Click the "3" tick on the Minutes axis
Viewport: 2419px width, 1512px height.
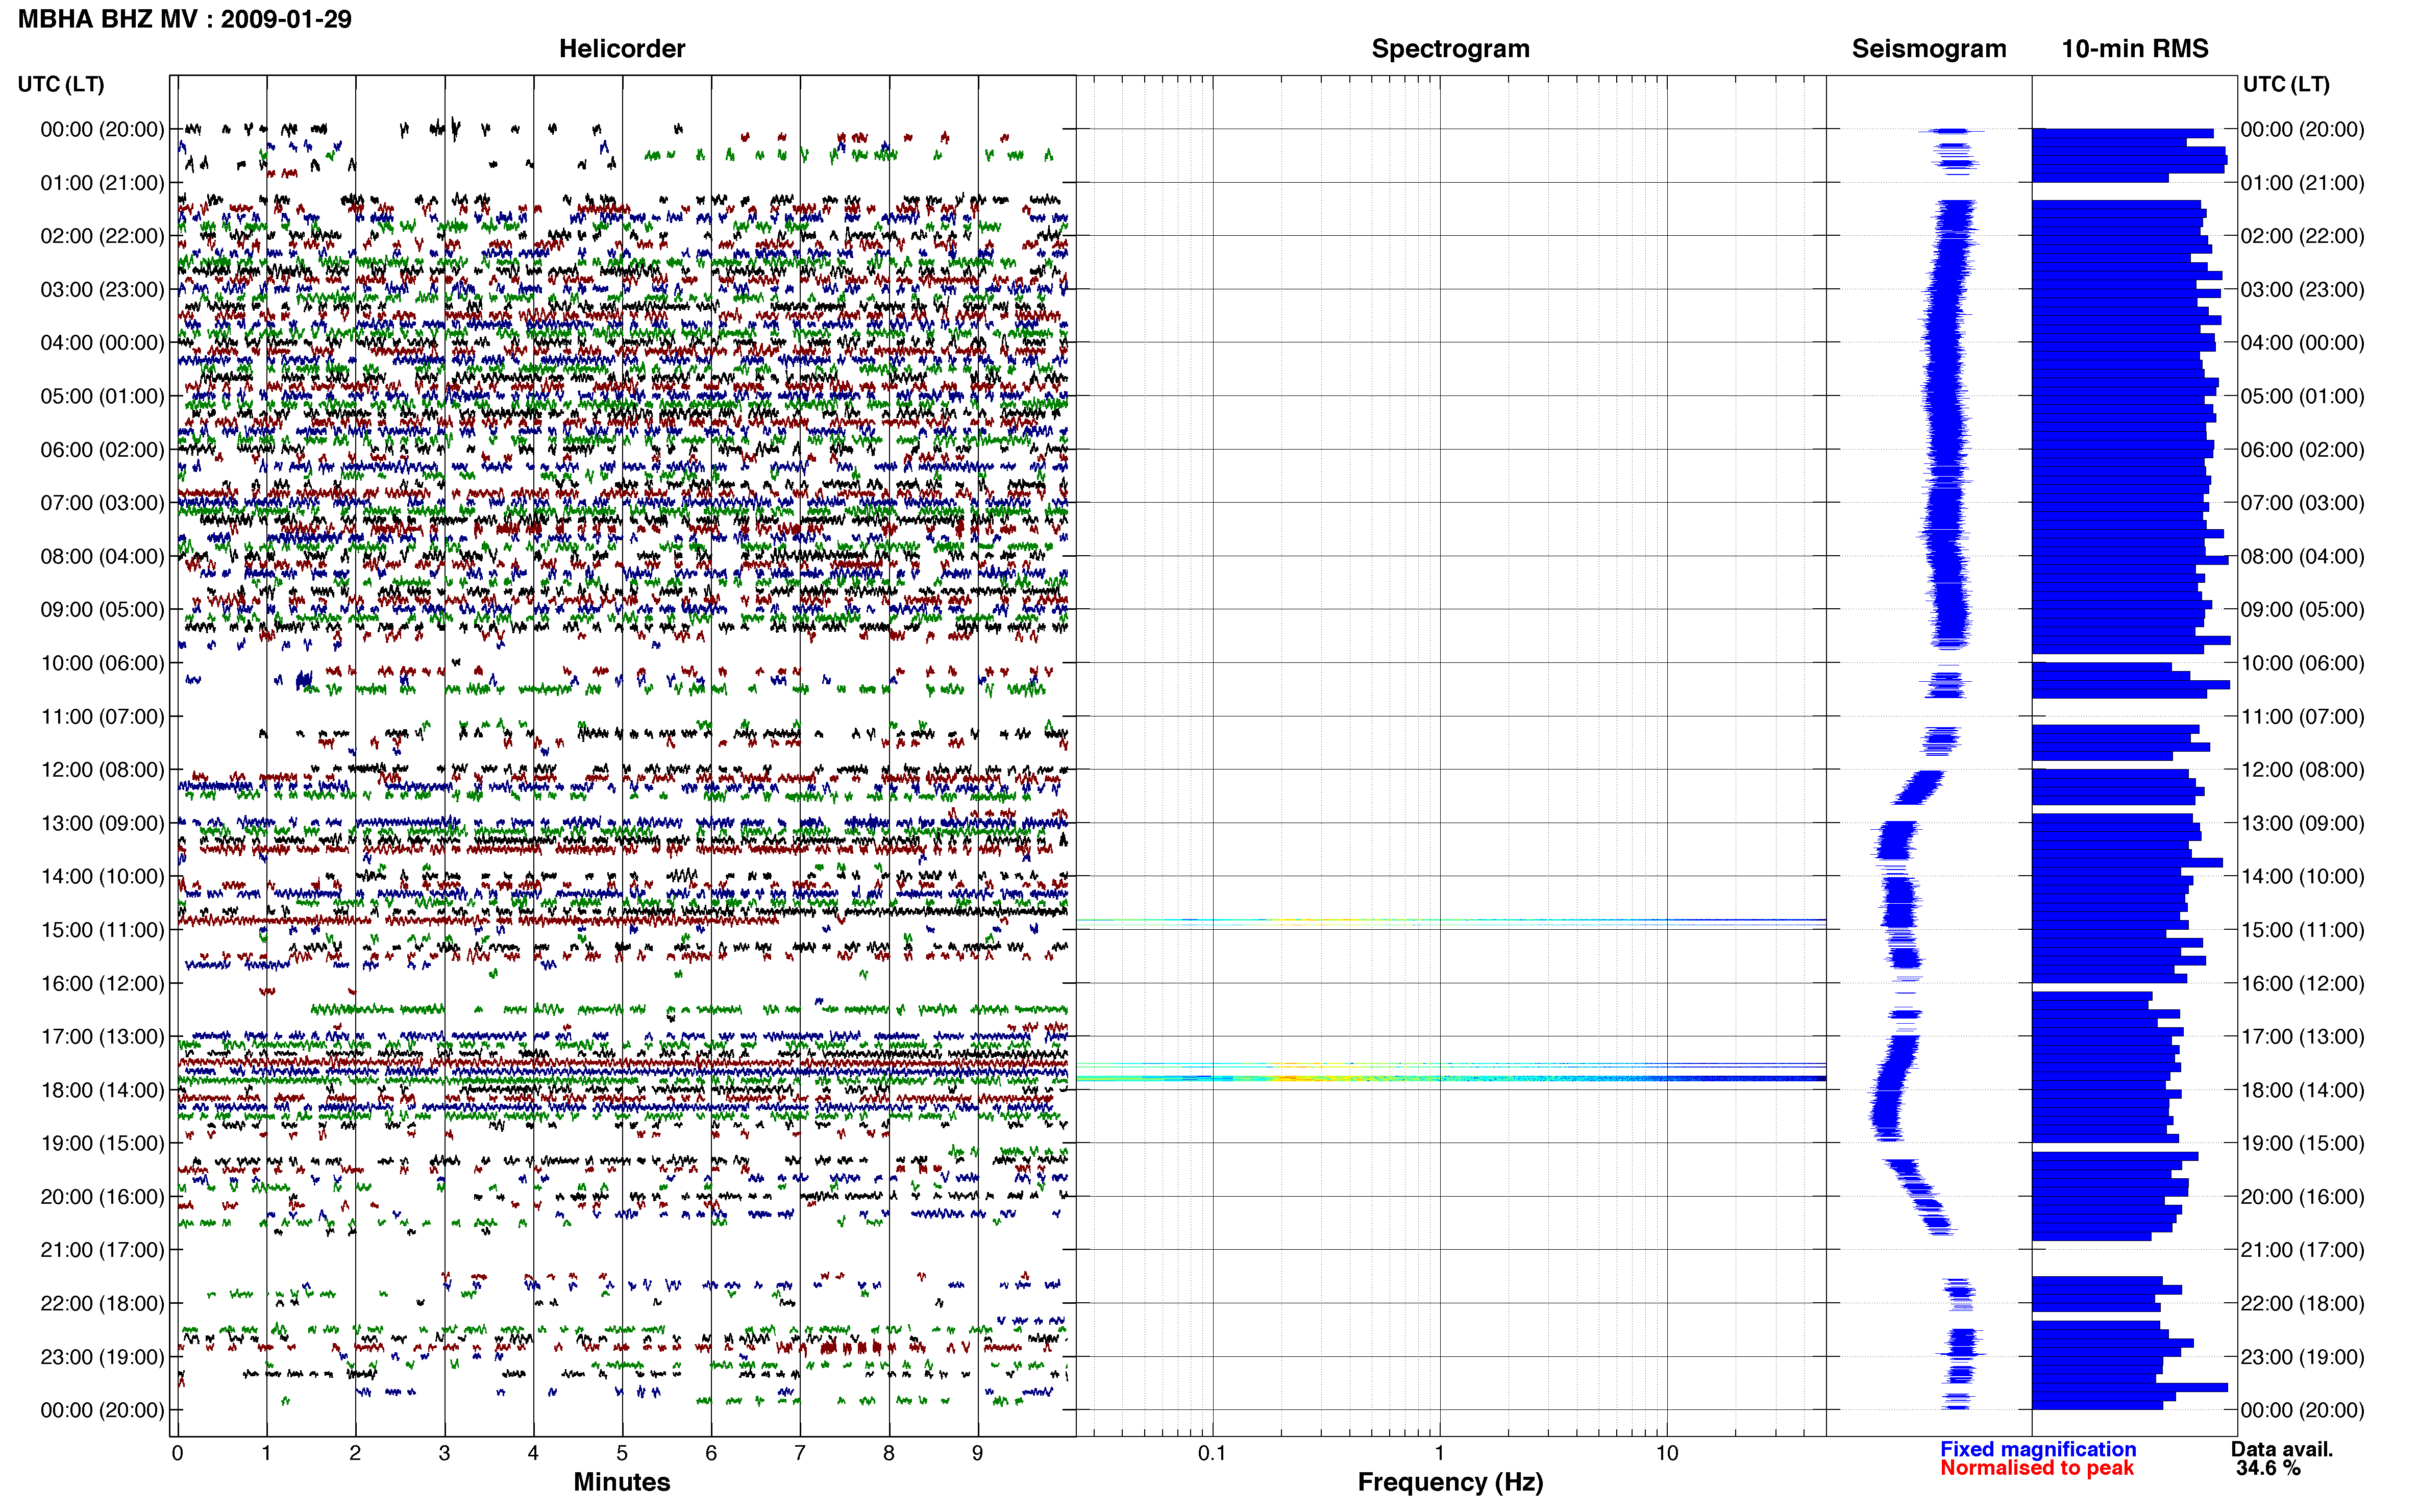(444, 1454)
